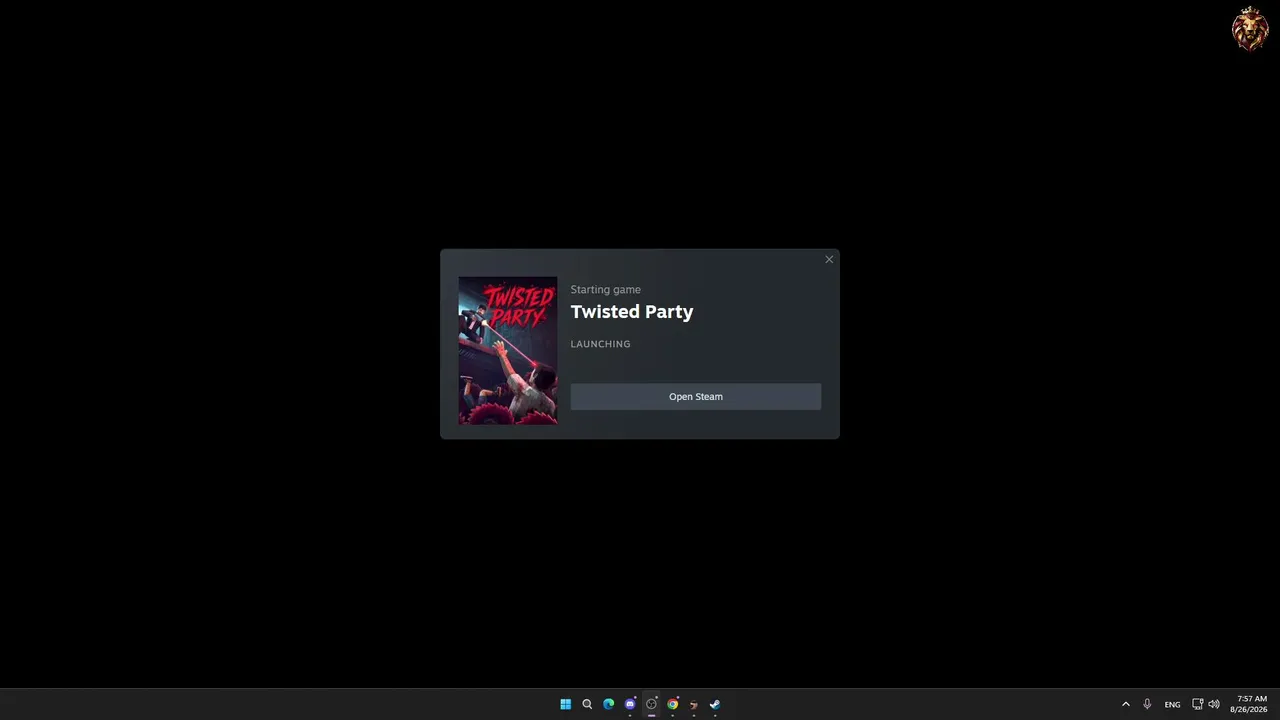Screen dimensions: 1280x720
Task: Click the Open Steam button
Action: pos(695,397)
